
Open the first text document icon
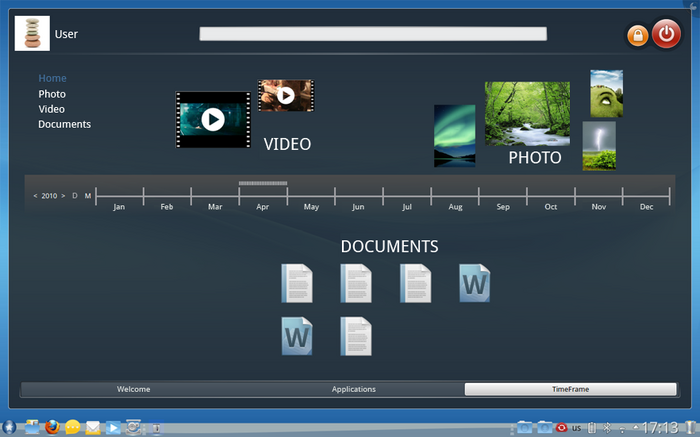point(297,283)
